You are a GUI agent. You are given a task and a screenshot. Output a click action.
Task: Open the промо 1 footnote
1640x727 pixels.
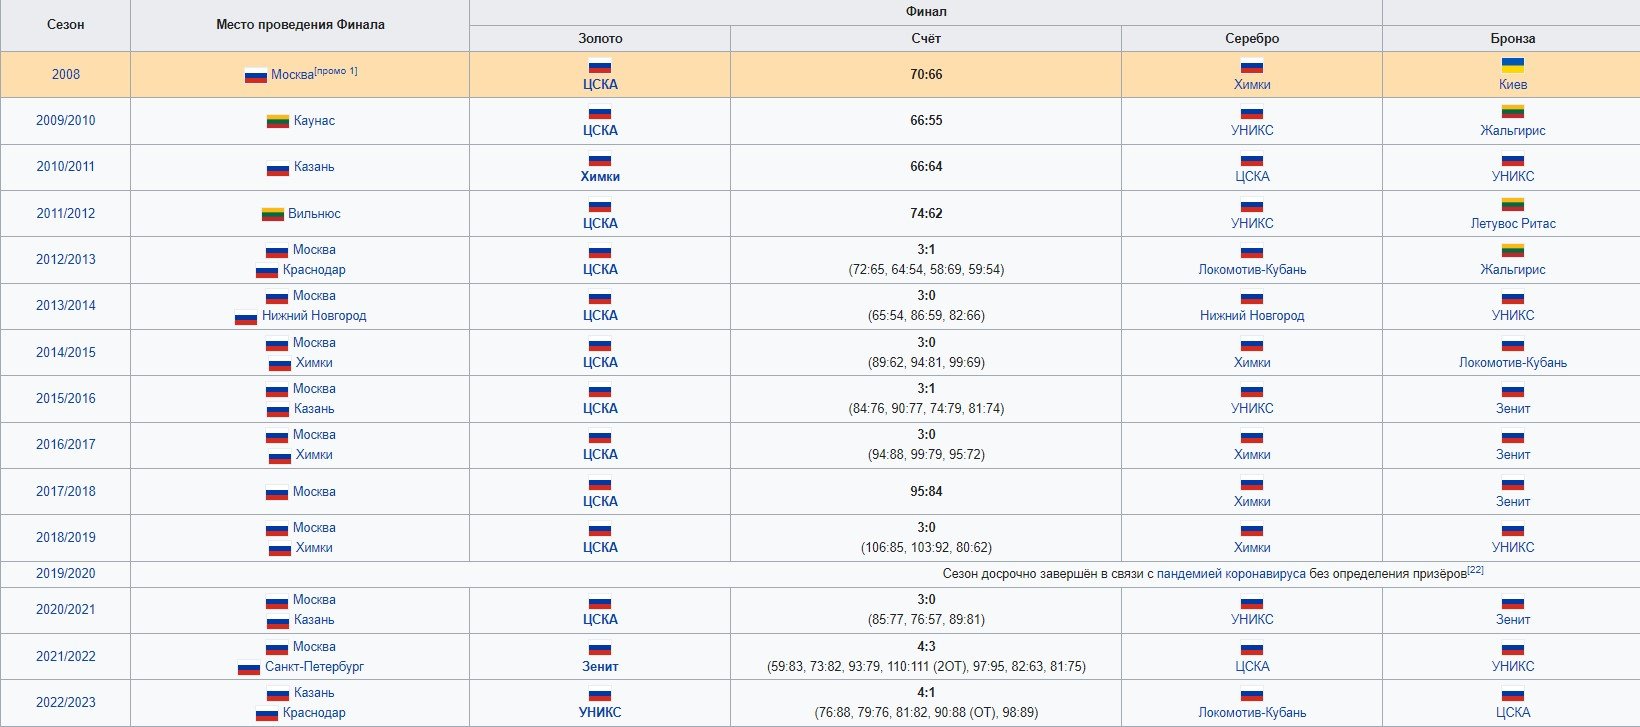(x=336, y=71)
